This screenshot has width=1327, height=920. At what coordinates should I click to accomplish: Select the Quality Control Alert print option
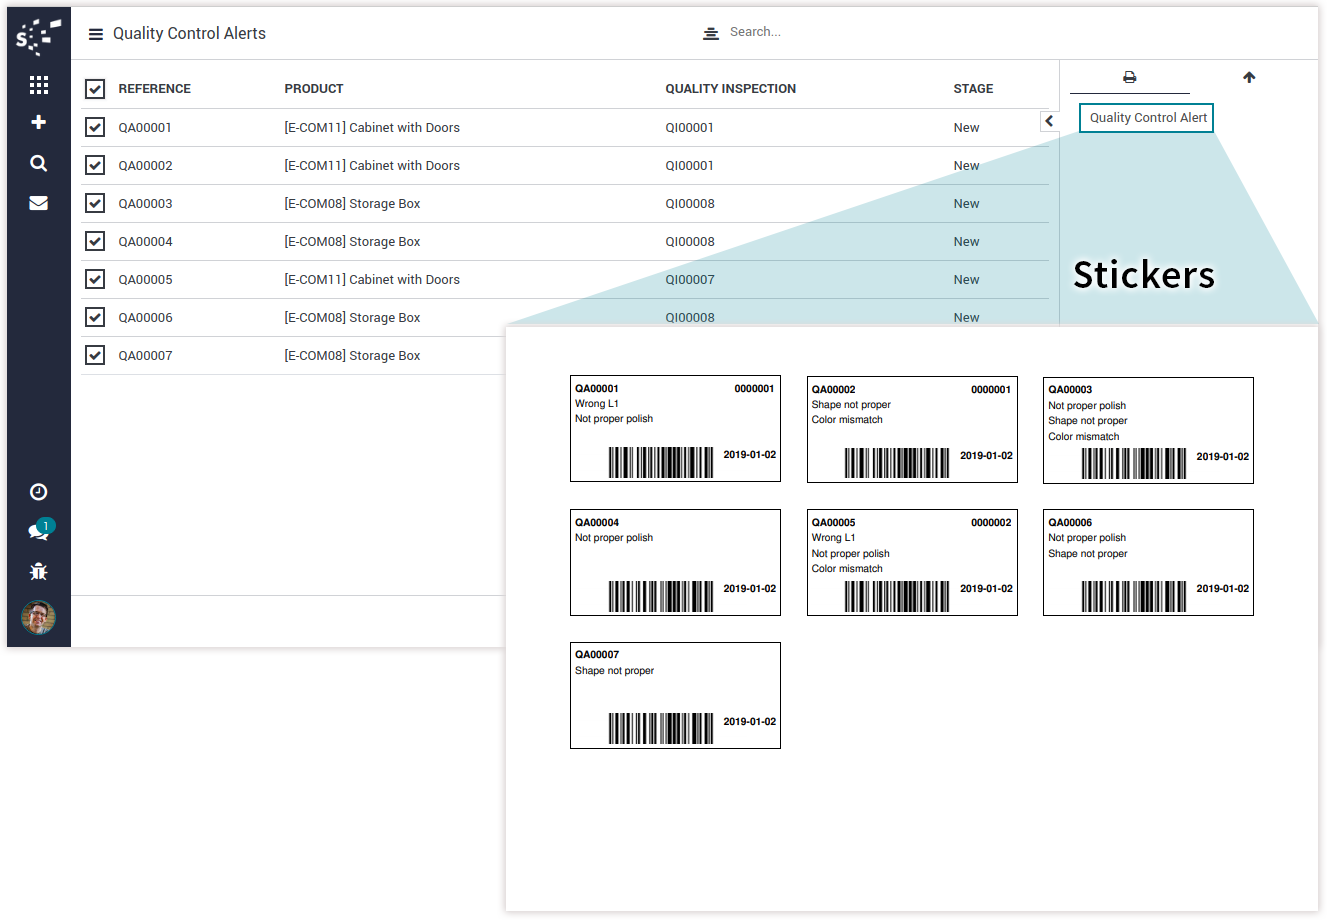point(1147,118)
